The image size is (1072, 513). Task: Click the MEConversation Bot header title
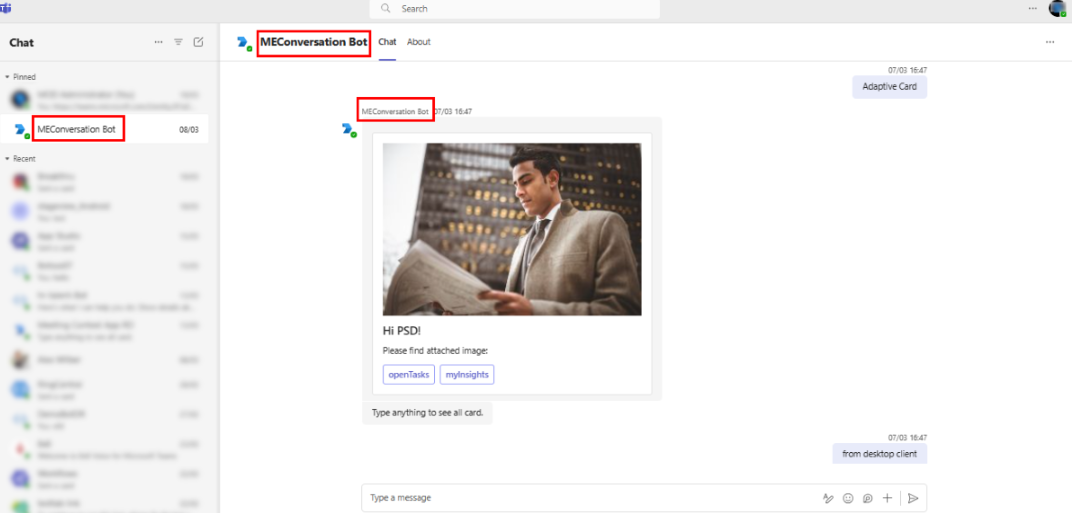314,42
